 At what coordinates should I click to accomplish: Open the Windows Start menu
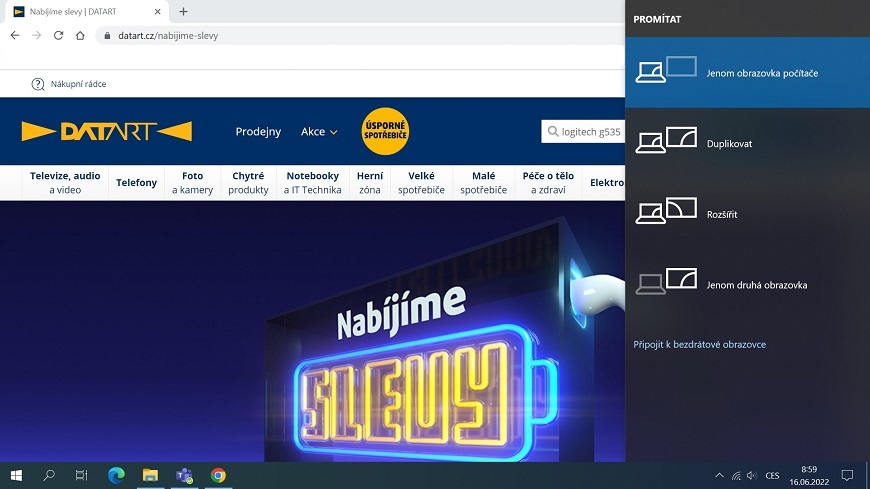coord(16,475)
